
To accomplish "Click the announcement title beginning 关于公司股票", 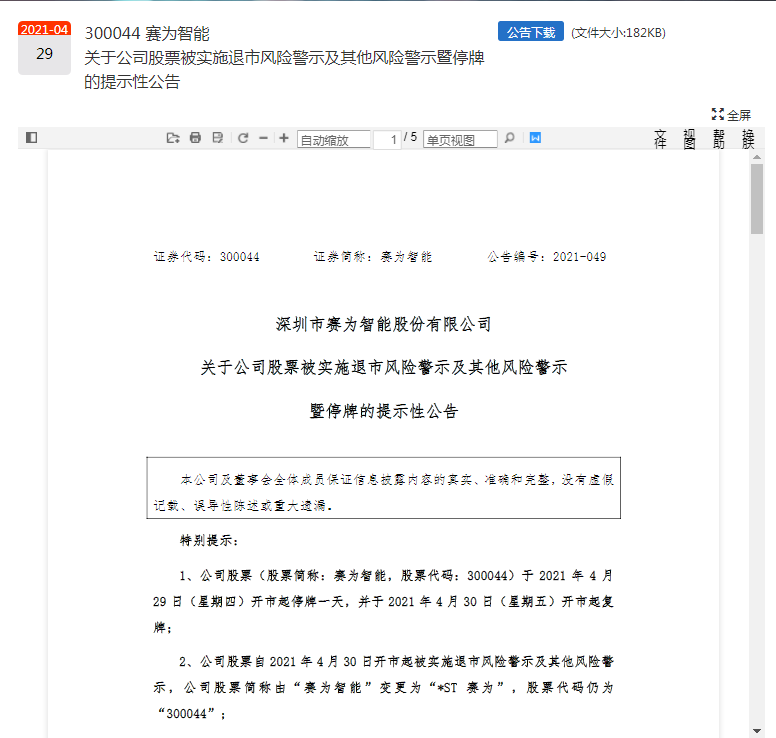I will point(284,69).
